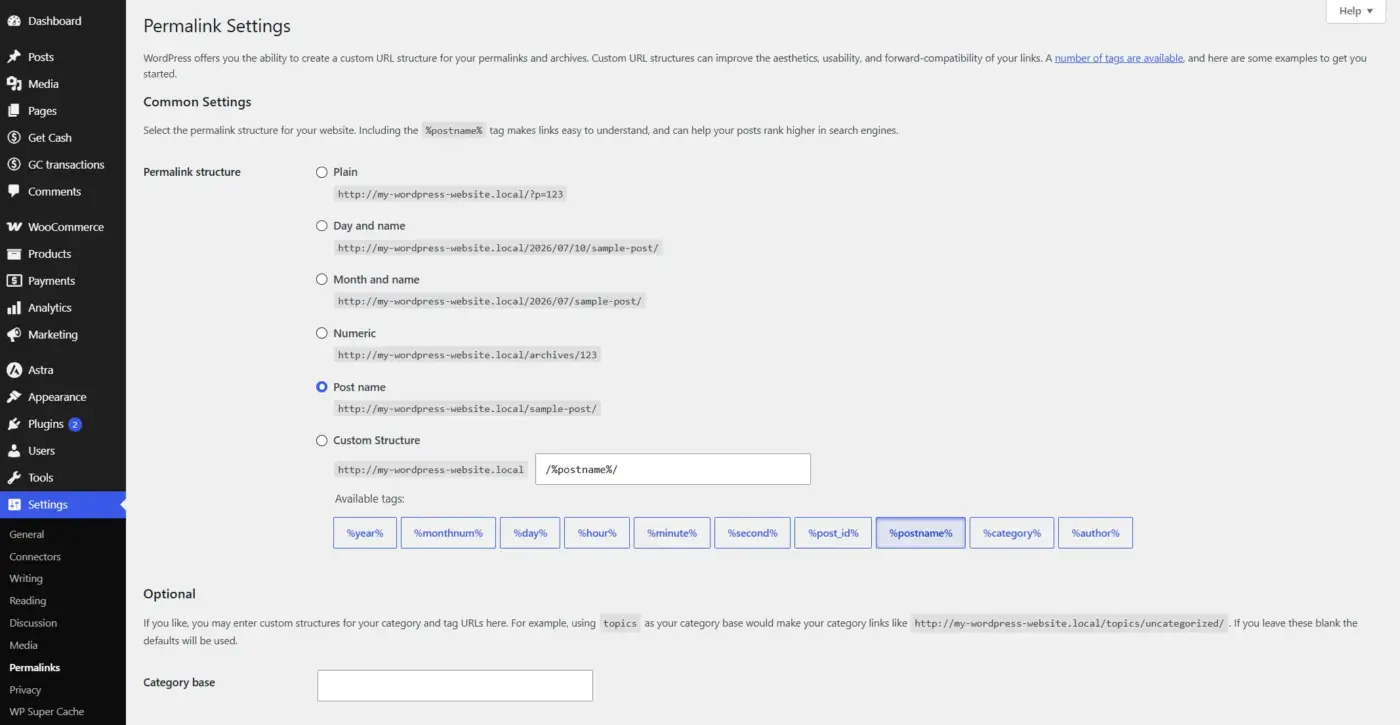Click the WooCommerce logo icon
The height and width of the screenshot is (725, 1400).
(x=14, y=227)
